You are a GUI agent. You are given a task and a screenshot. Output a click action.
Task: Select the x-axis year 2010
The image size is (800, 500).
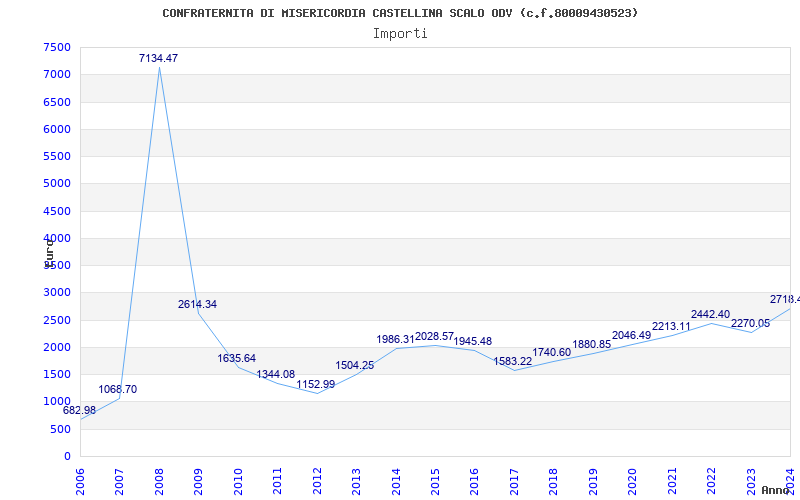(x=238, y=482)
